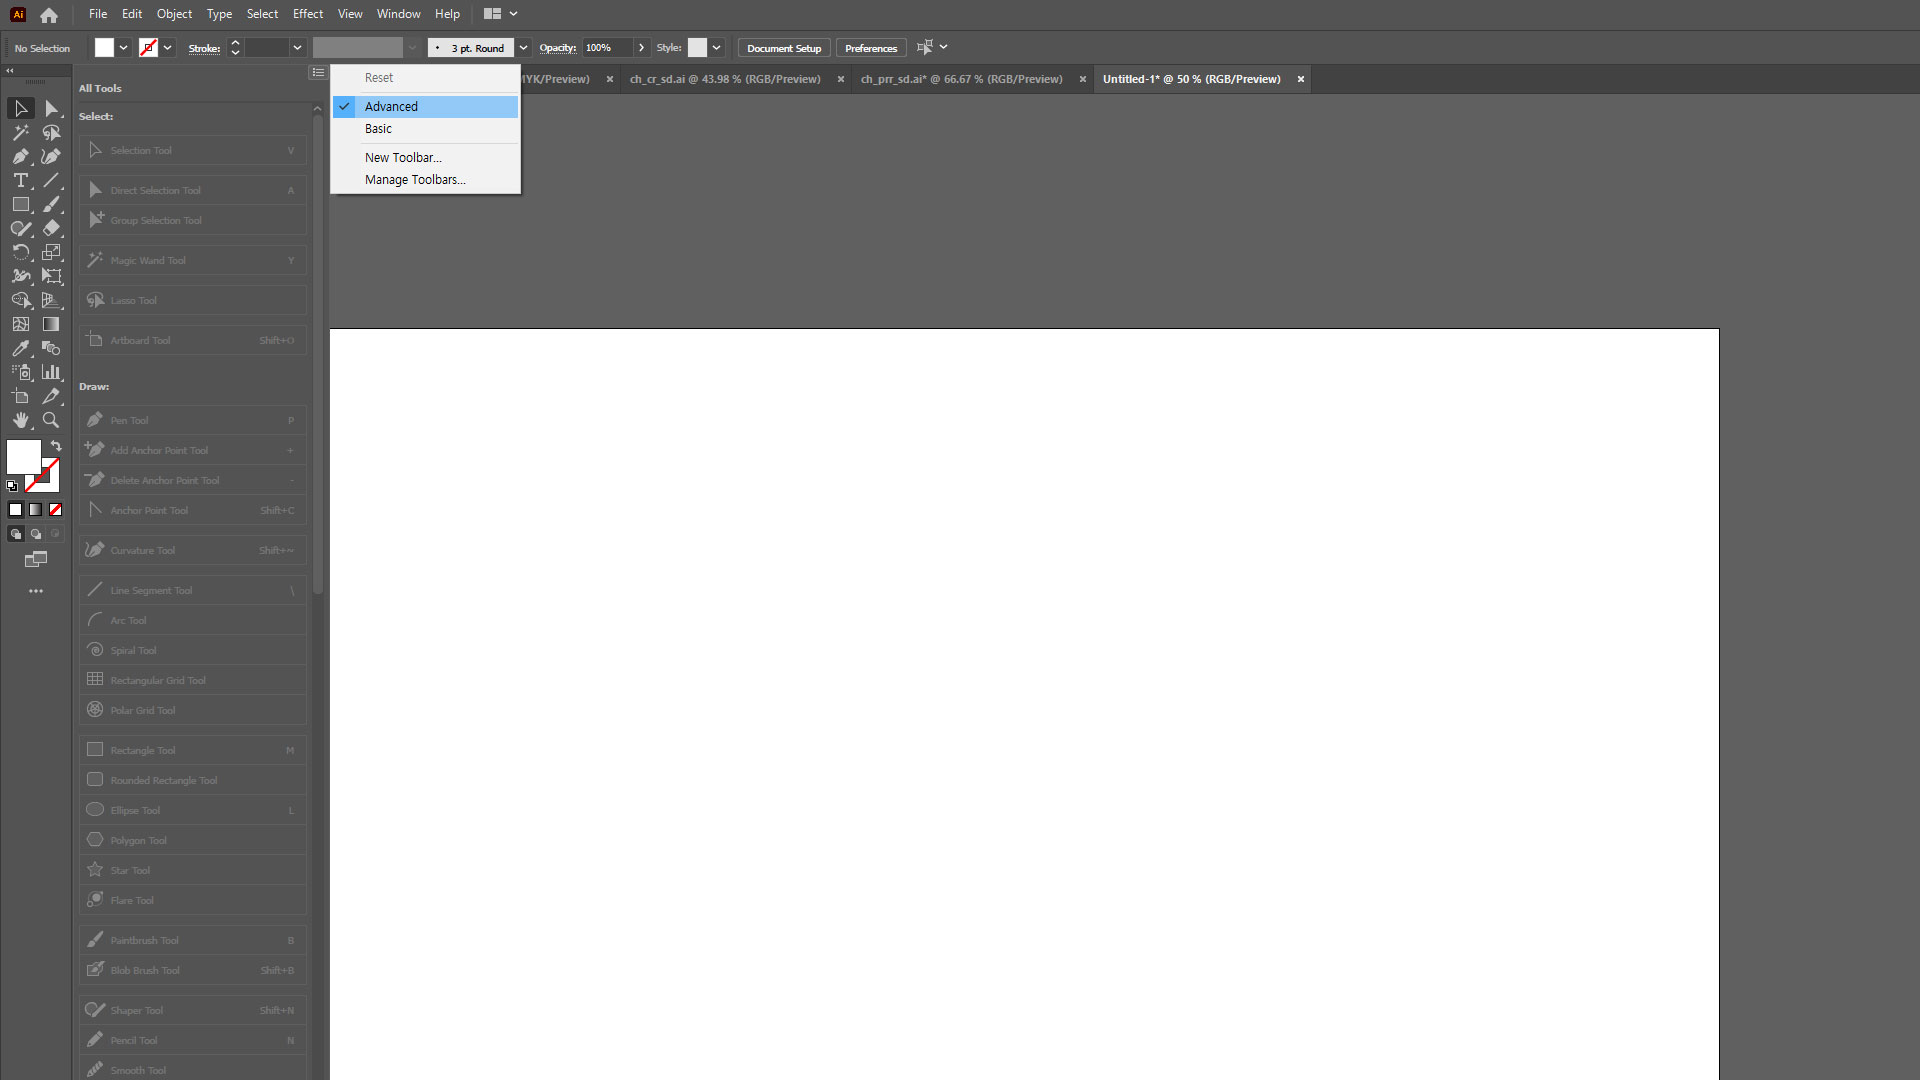Viewport: 1920px width, 1080px height.
Task: Expand the fill color dropdown arrow
Action: (x=123, y=48)
